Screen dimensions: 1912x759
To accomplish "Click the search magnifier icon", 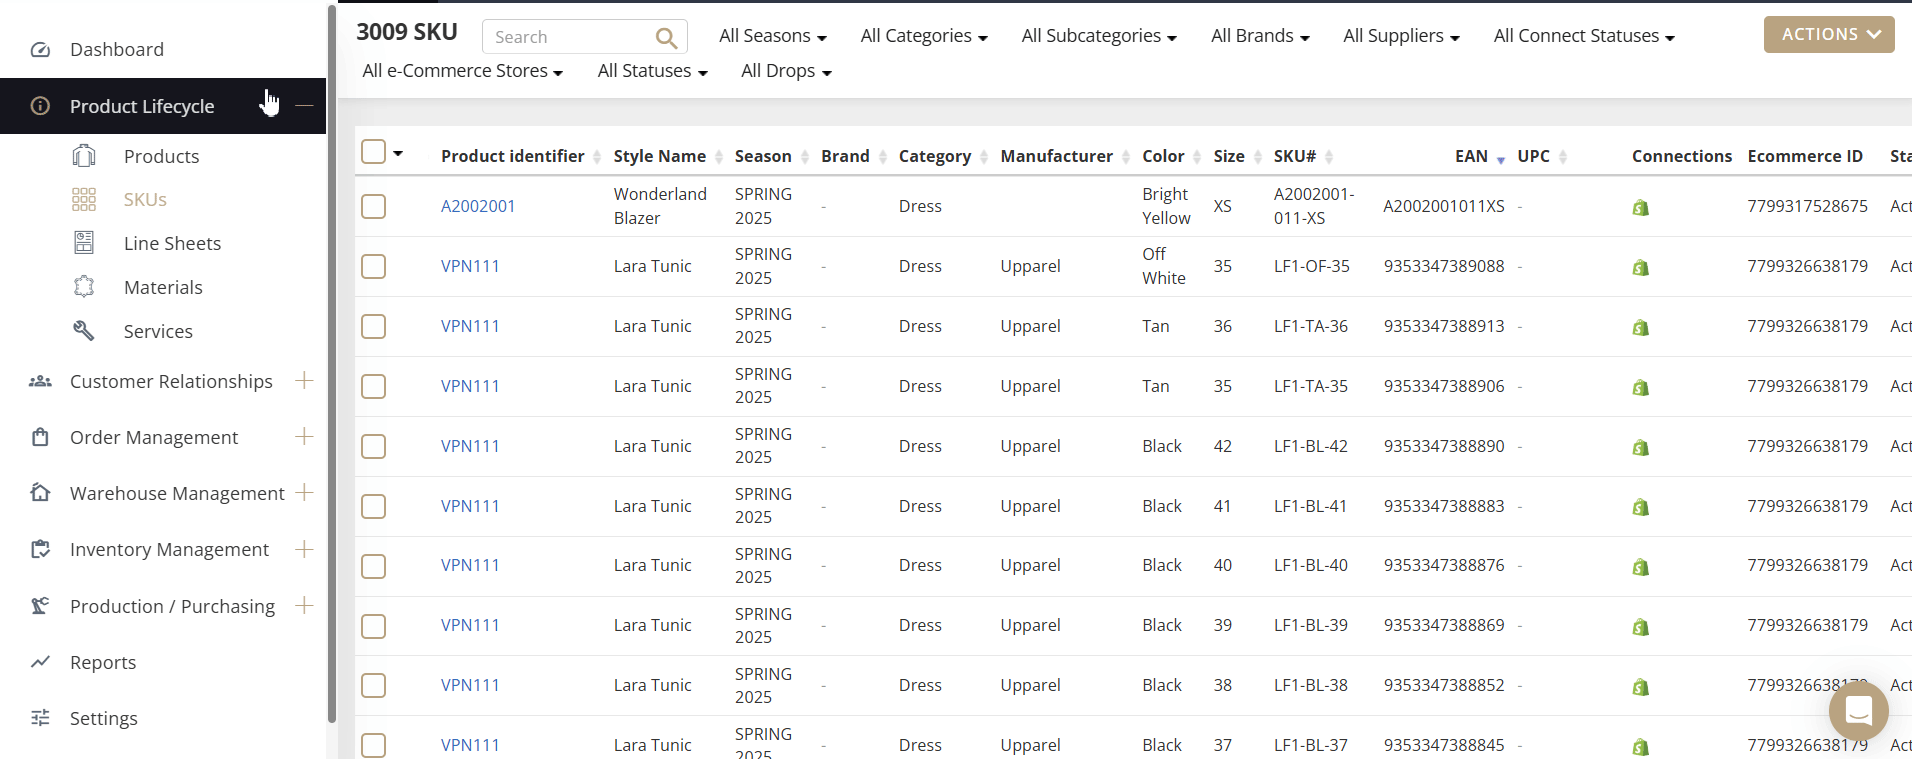I will click(666, 38).
